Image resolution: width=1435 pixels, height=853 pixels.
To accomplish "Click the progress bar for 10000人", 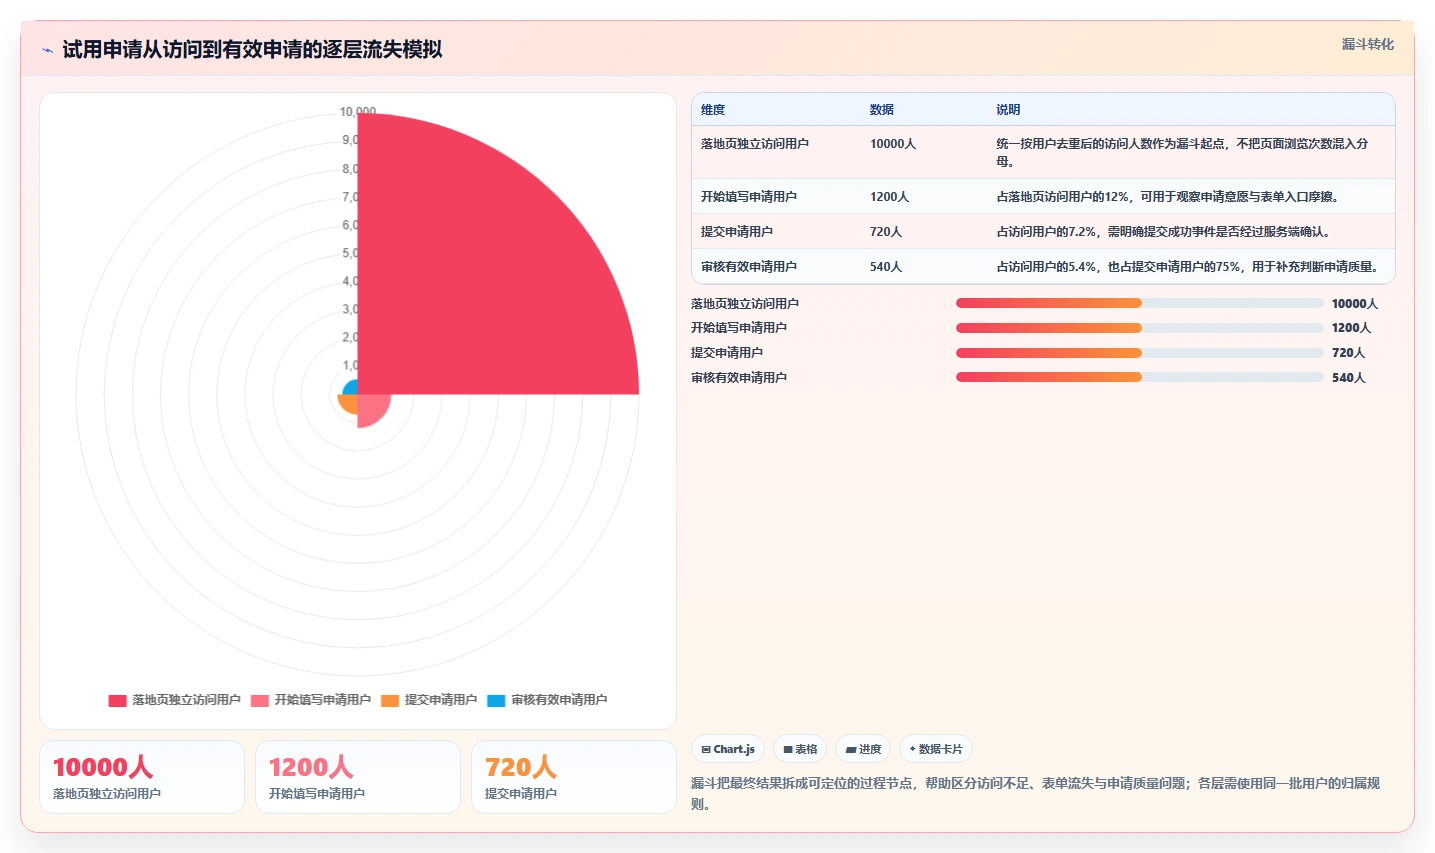I will [x=1139, y=303].
